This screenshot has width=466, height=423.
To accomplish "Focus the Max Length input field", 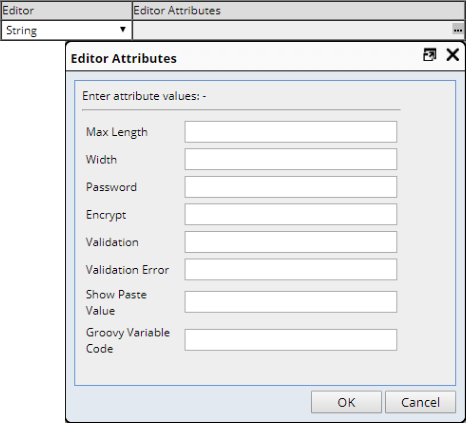I will click(x=291, y=132).
